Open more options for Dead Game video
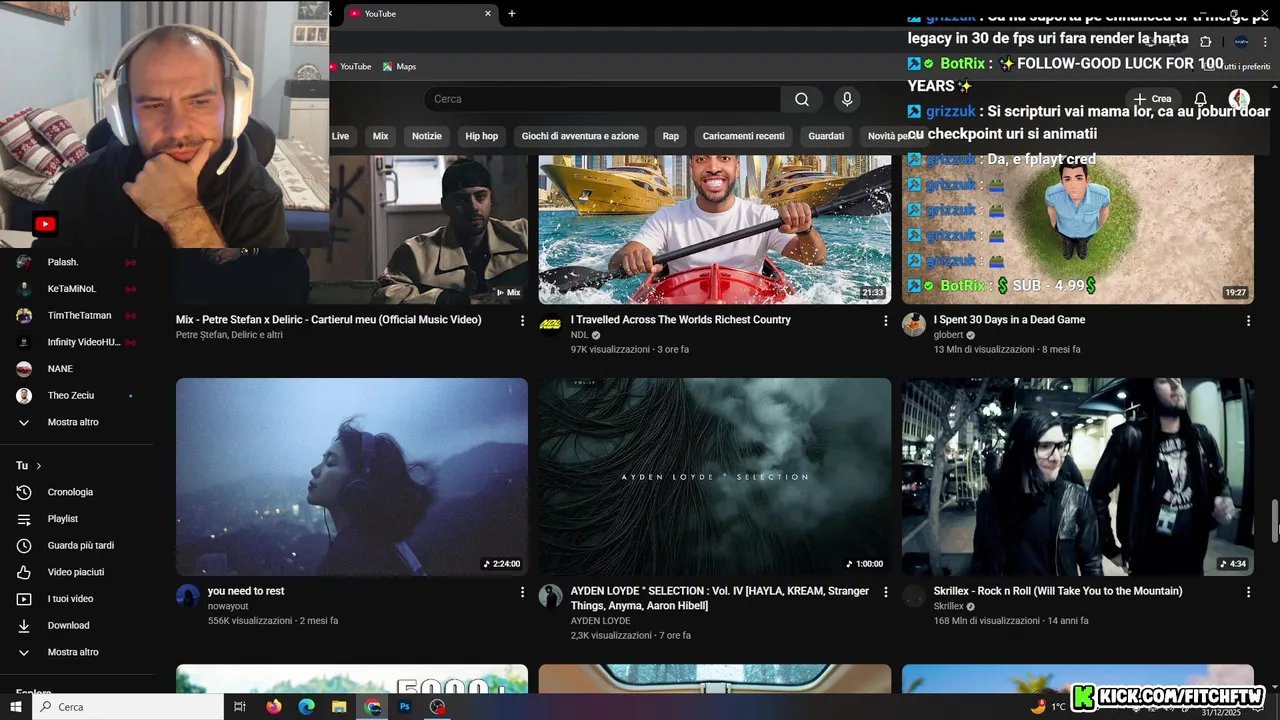1280x720 pixels. coord(1248,321)
